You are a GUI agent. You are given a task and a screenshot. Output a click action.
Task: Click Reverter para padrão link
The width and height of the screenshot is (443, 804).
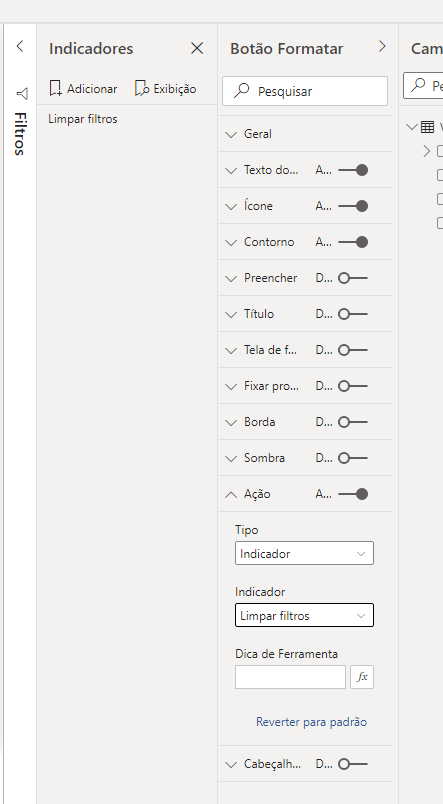point(311,721)
